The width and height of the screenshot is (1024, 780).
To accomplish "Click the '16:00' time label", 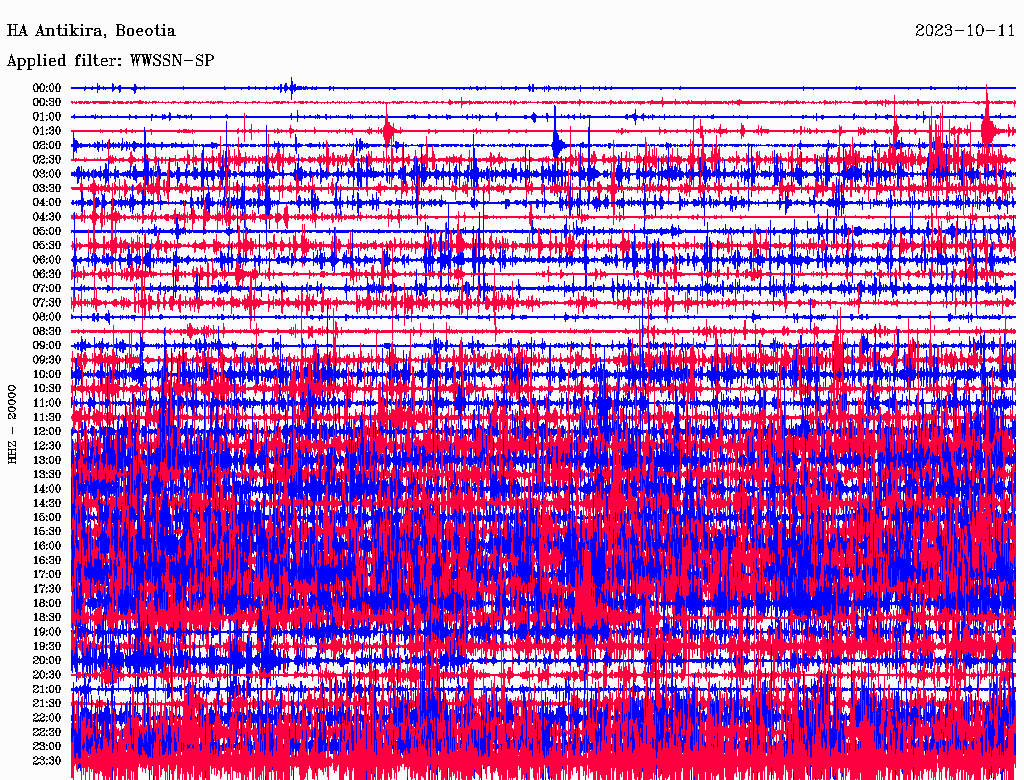I will point(47,545).
